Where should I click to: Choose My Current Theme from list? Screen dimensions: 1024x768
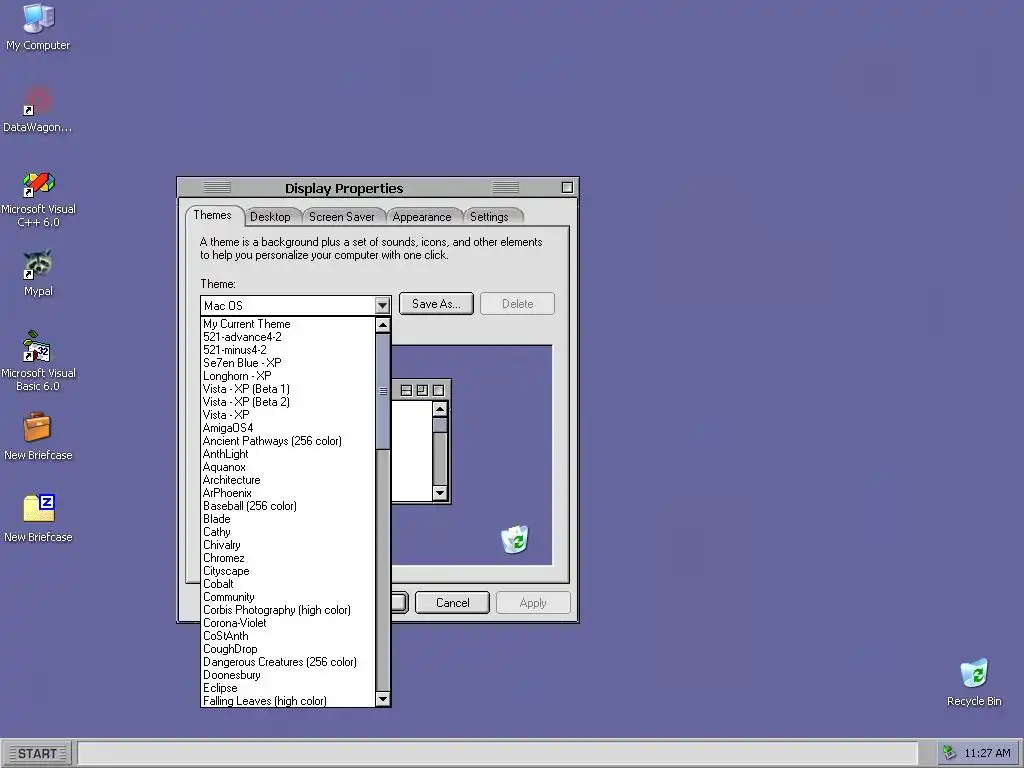tap(288, 324)
